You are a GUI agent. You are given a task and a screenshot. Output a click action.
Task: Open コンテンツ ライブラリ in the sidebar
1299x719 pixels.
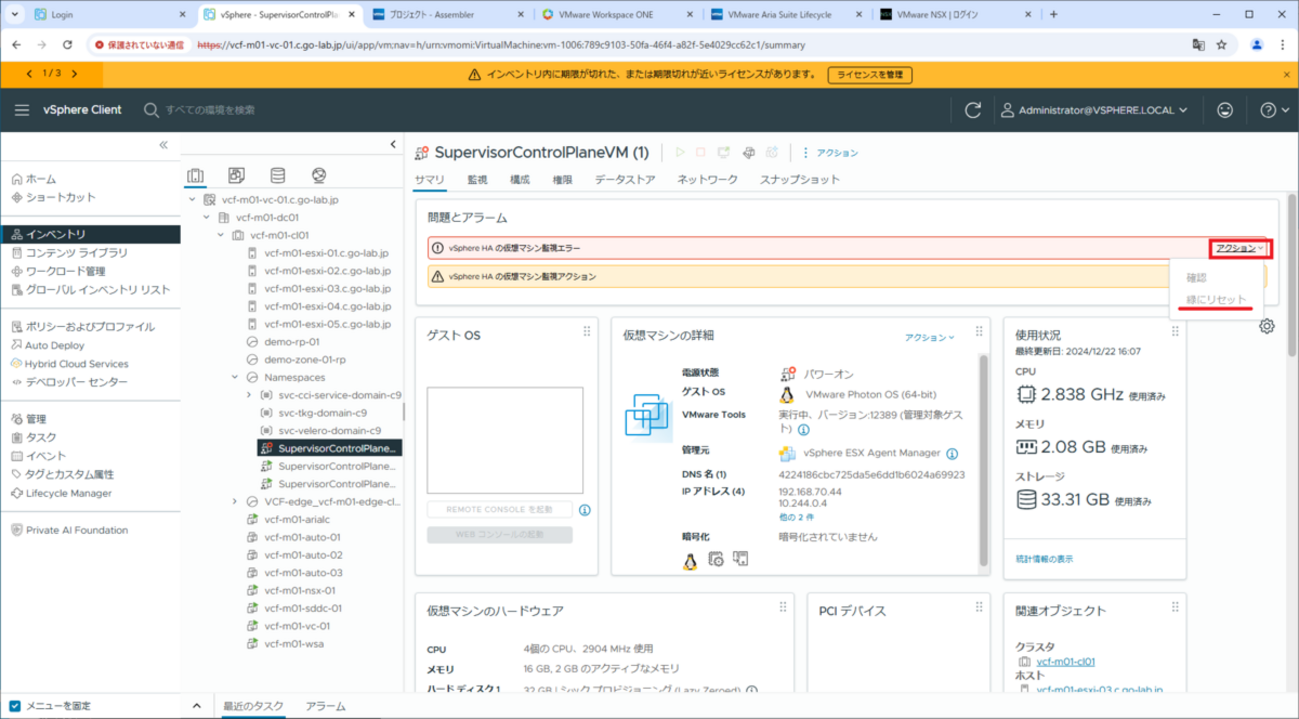[77, 253]
